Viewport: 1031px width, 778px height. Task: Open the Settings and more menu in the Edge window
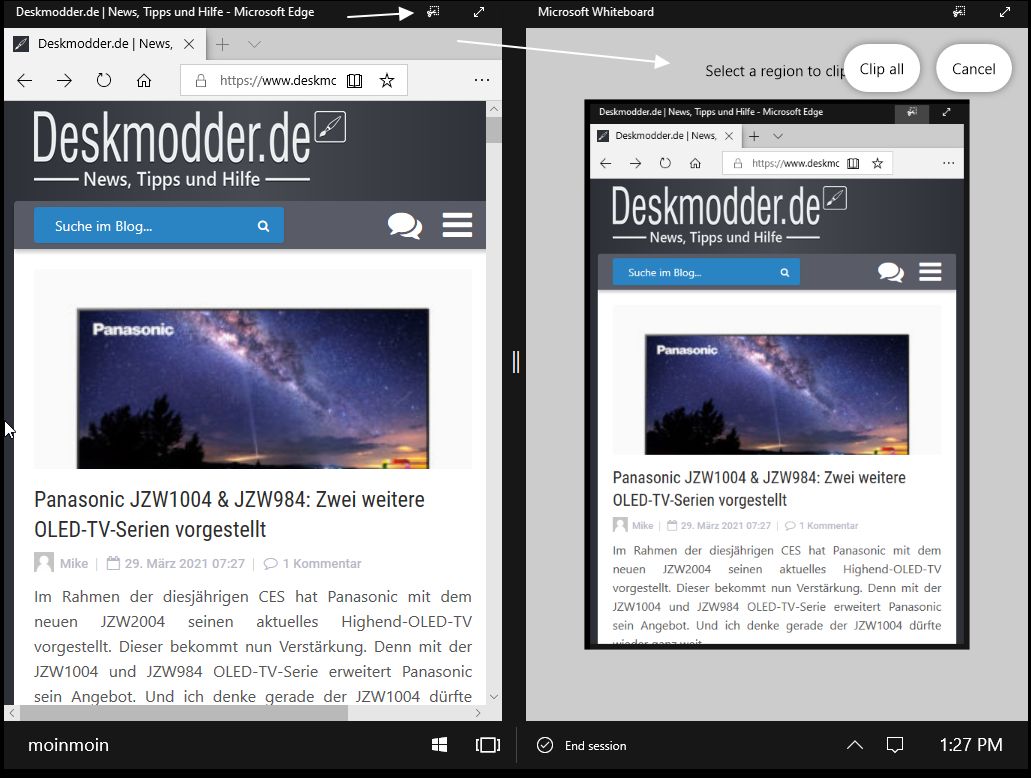pos(482,80)
